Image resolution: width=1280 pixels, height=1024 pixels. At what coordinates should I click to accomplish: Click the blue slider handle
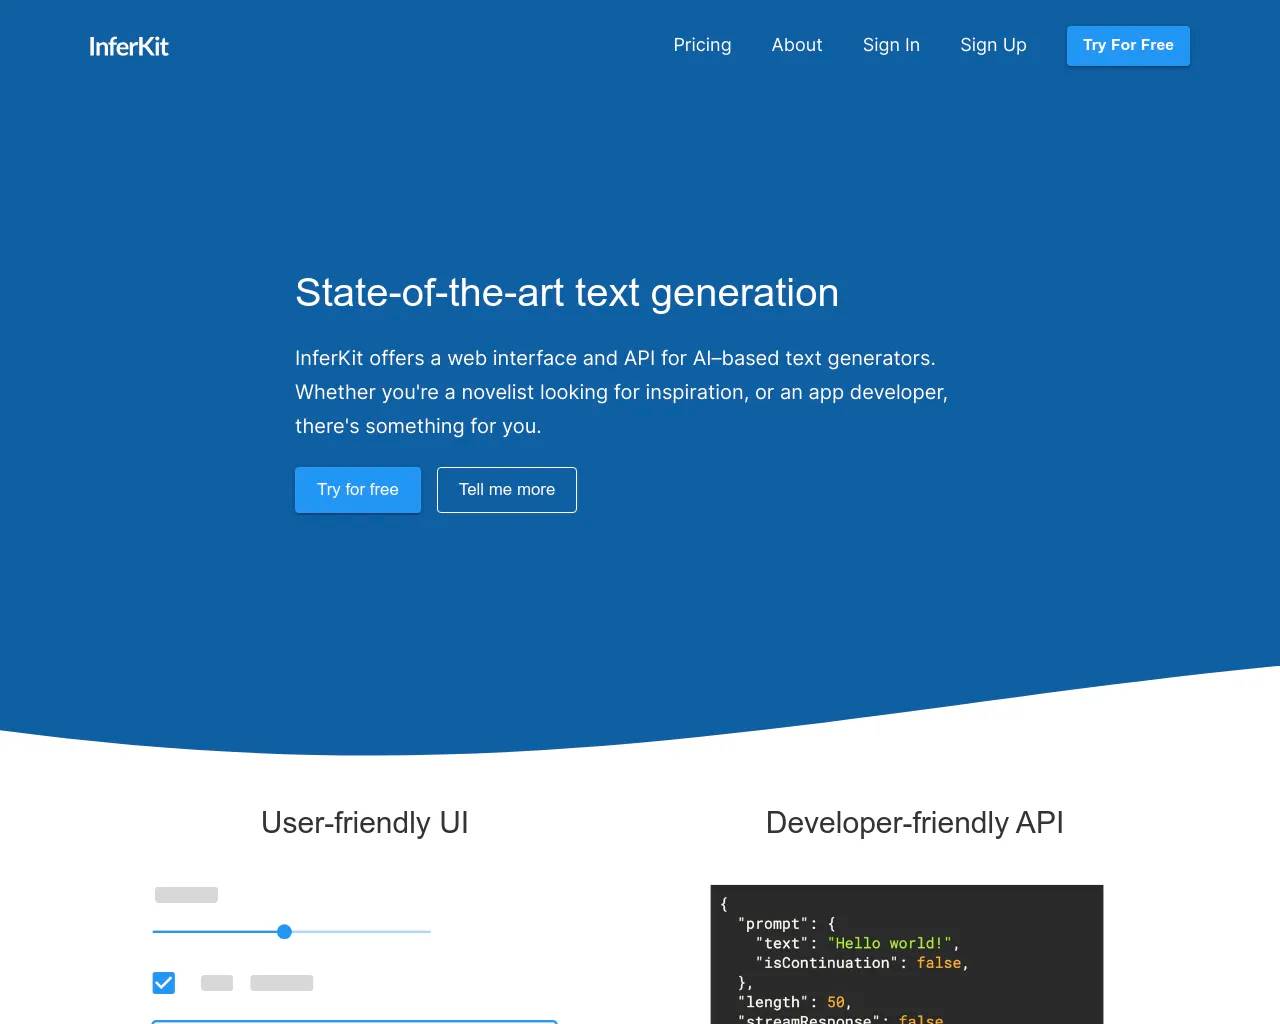coord(284,932)
